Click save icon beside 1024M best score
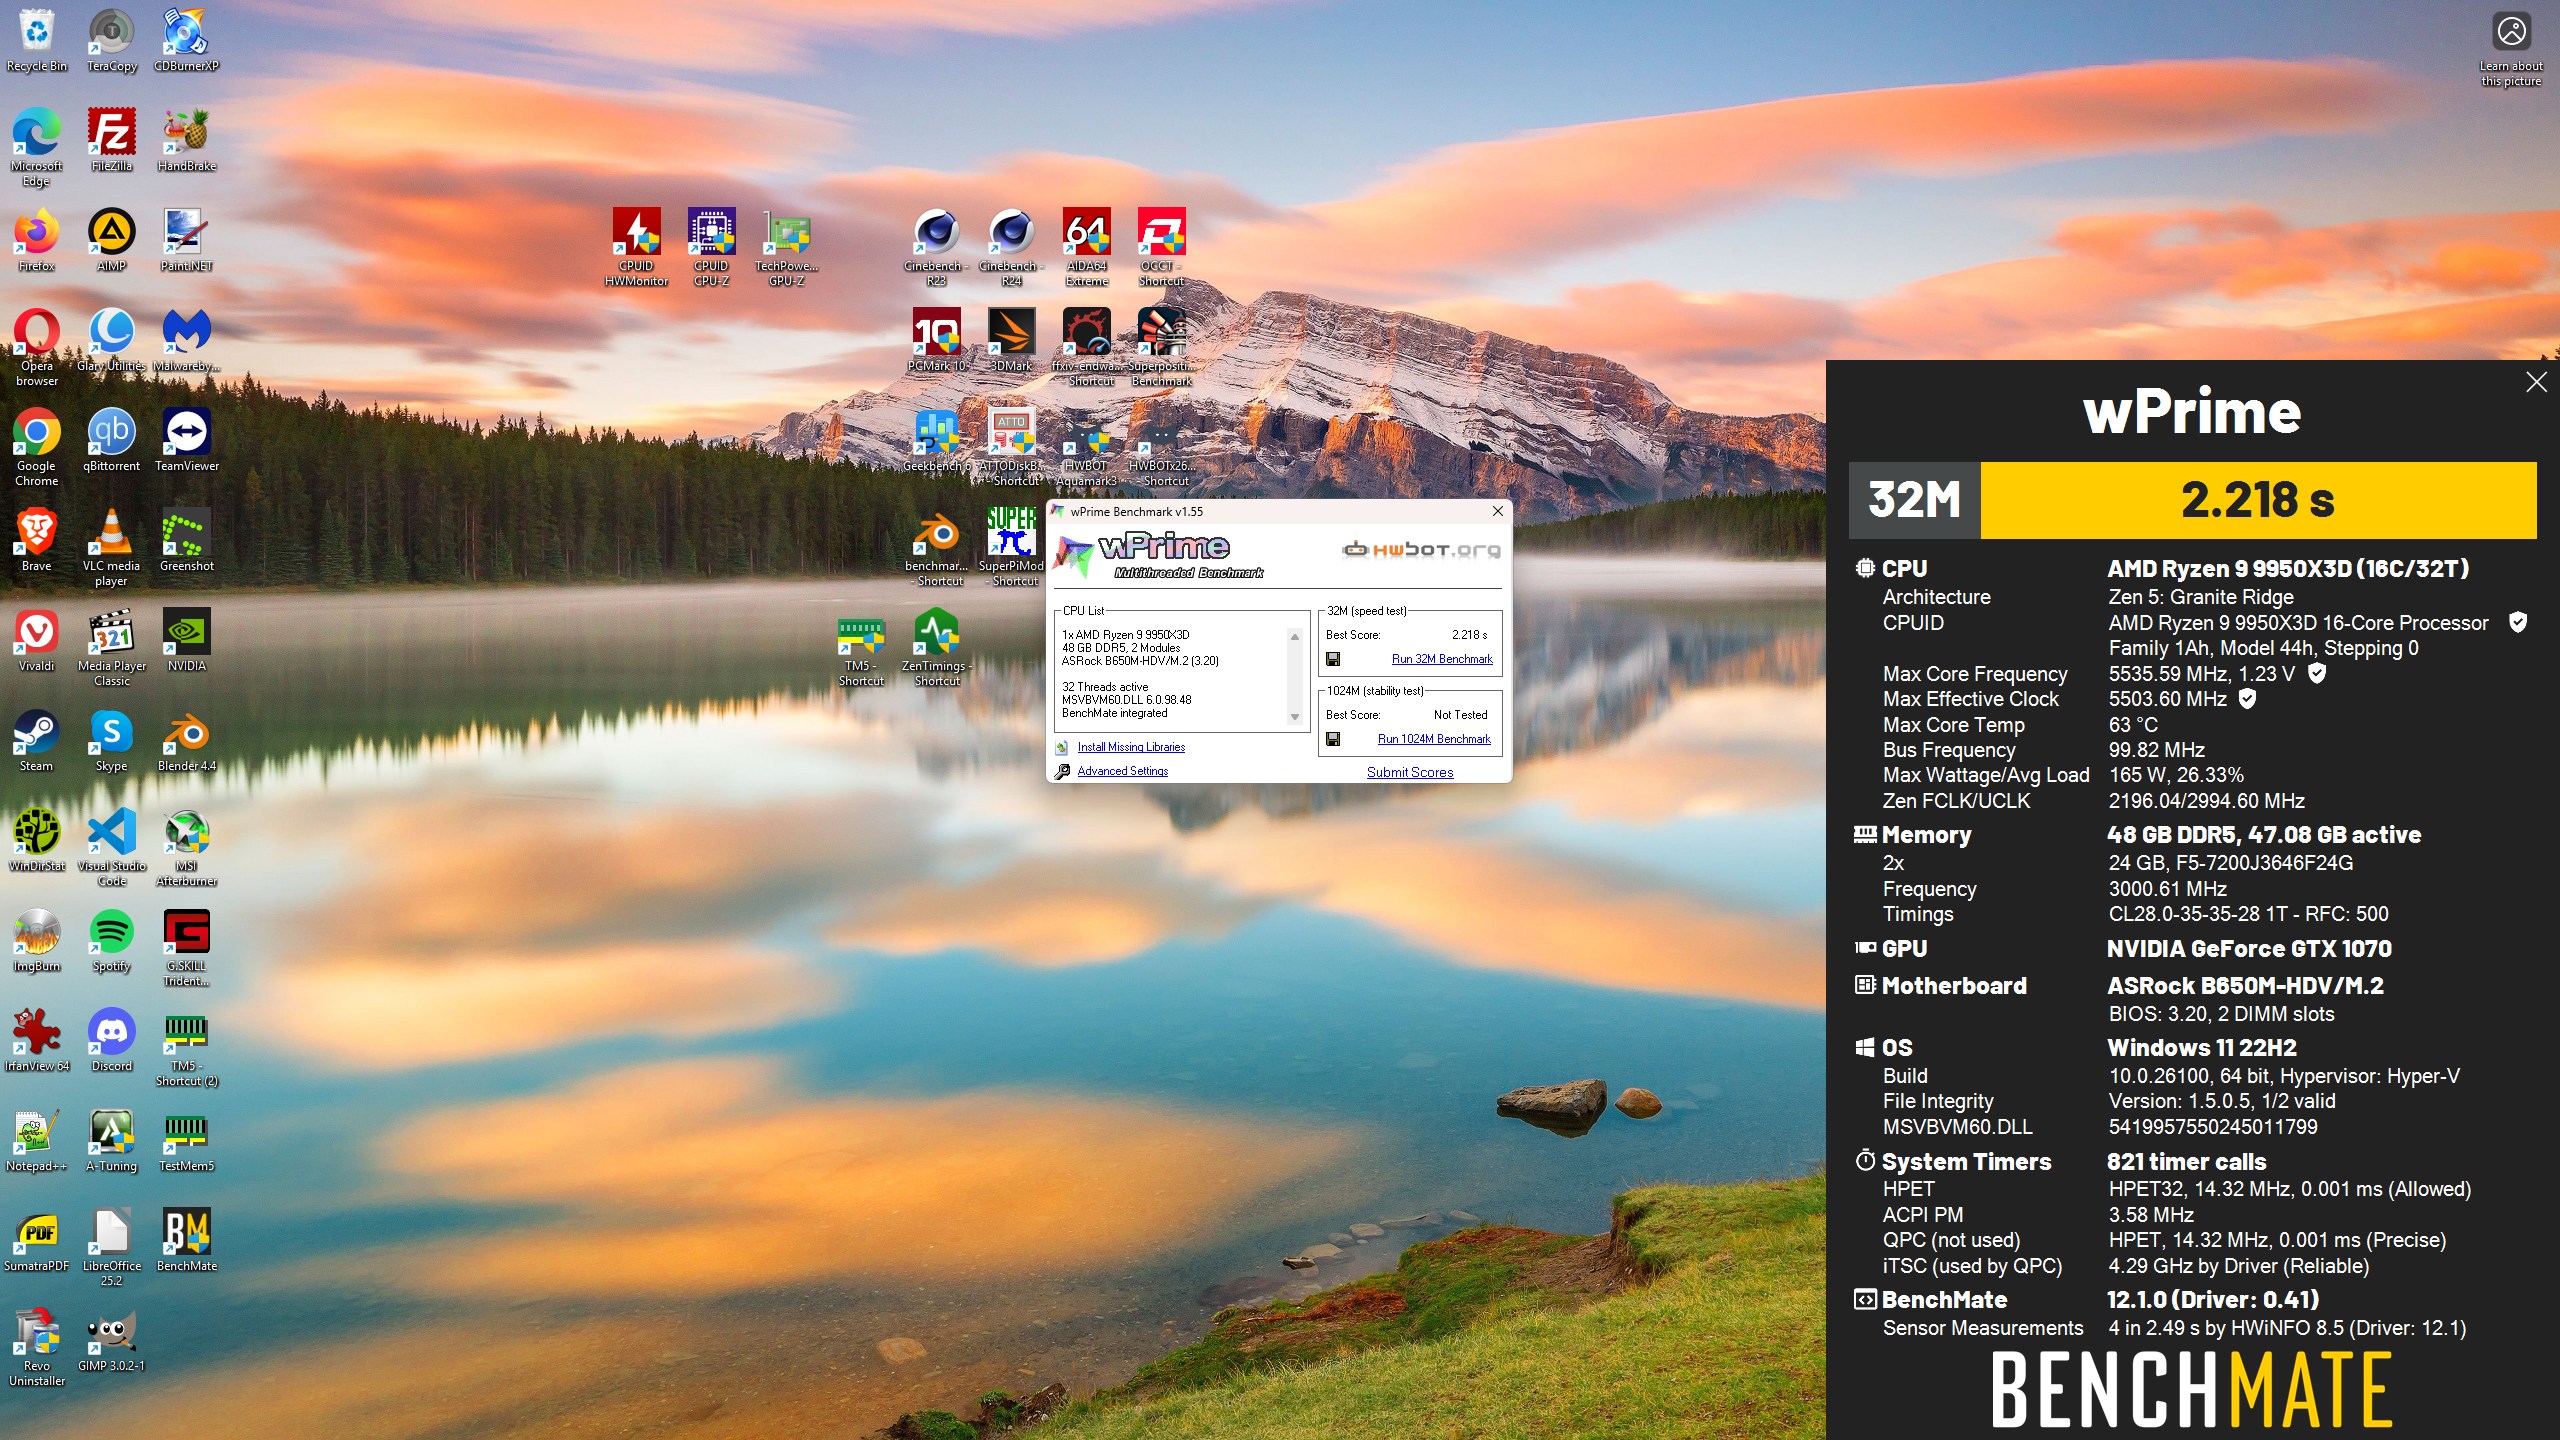This screenshot has height=1440, width=2560. [x=1333, y=739]
